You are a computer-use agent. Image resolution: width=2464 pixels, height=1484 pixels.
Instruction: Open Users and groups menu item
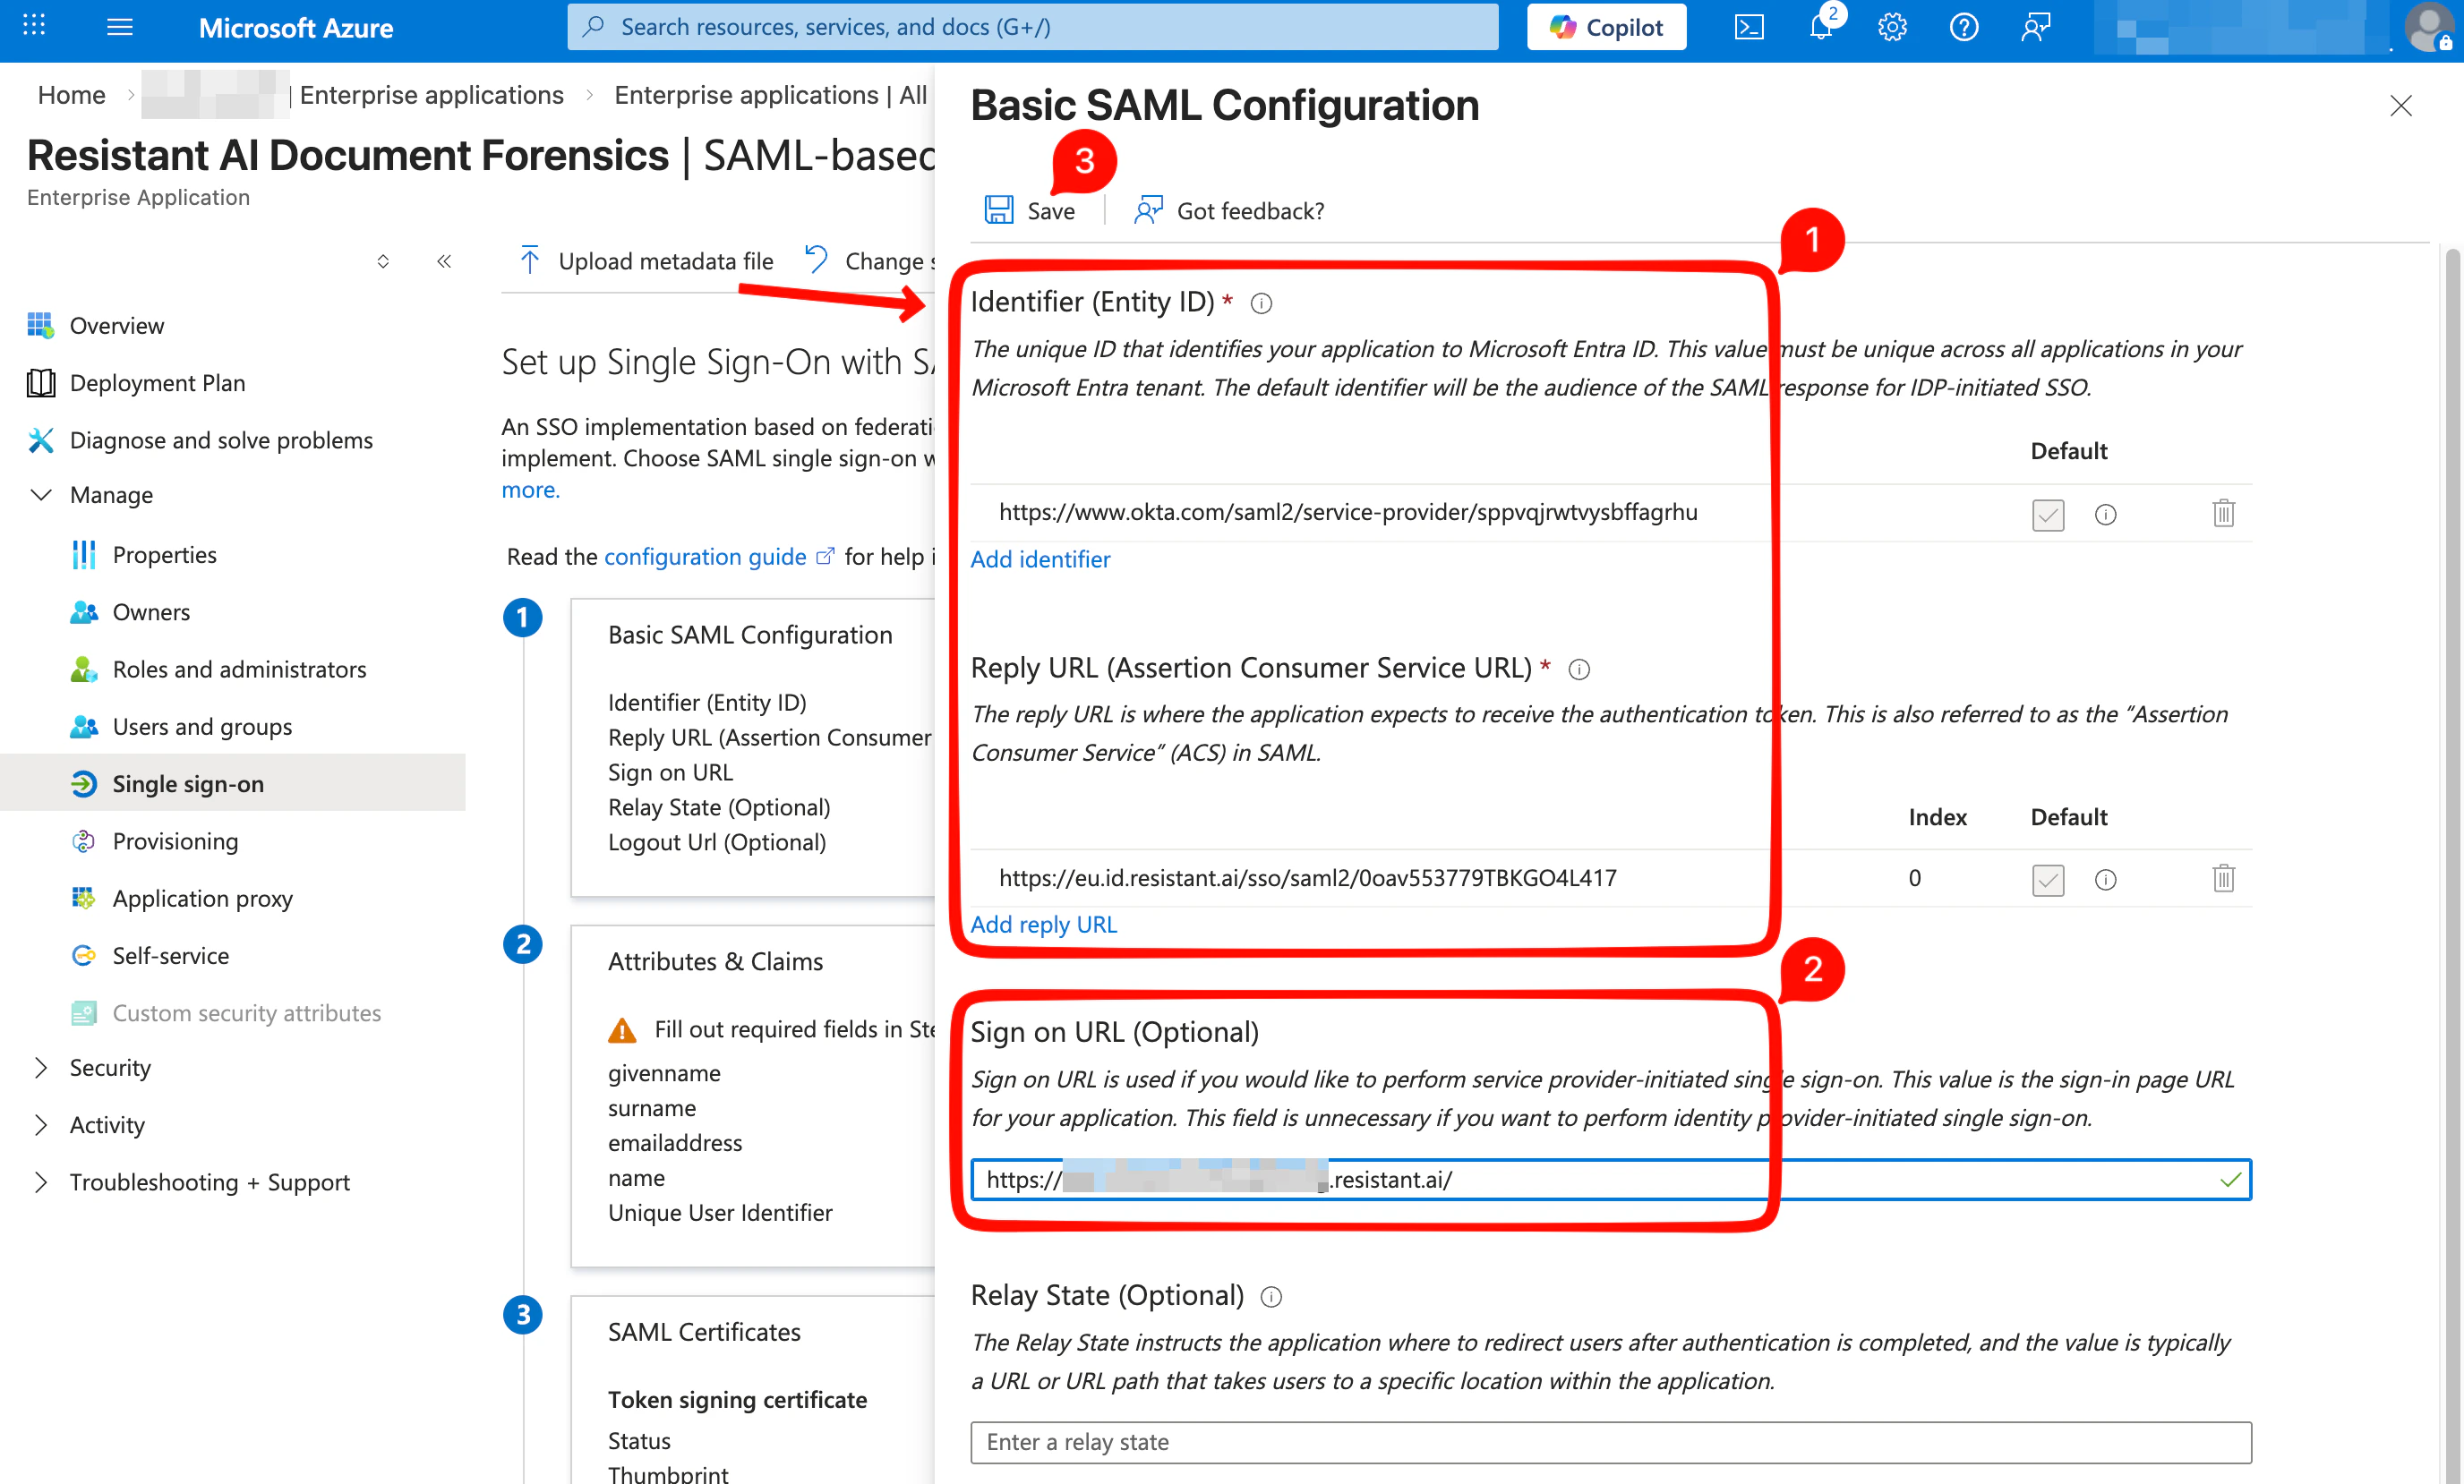(x=202, y=726)
